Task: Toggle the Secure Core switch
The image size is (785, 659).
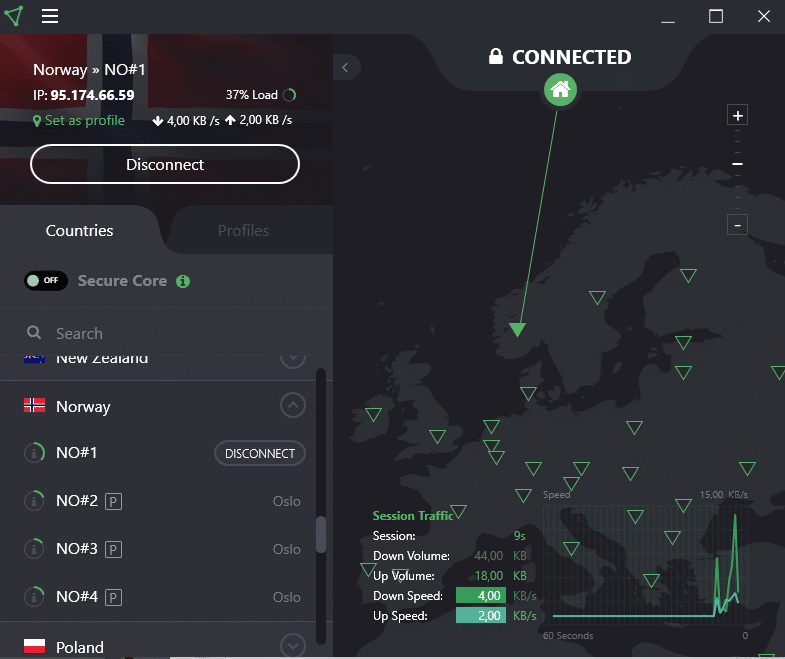Action: (x=46, y=280)
